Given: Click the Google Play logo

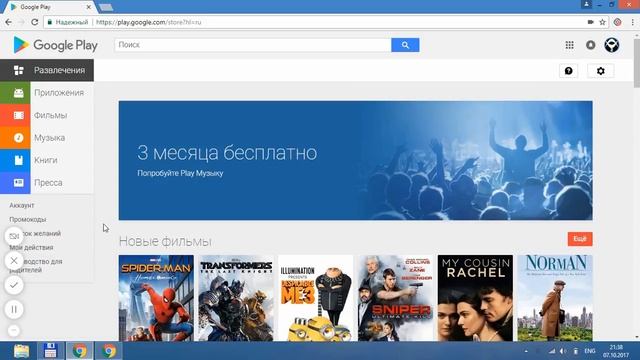Looking at the screenshot, I should click(x=55, y=45).
